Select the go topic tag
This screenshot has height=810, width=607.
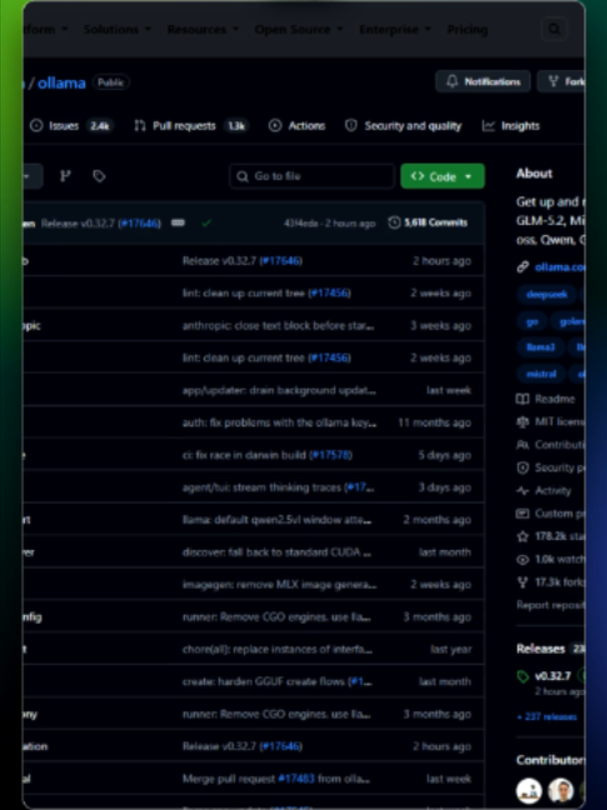pyautogui.click(x=532, y=321)
